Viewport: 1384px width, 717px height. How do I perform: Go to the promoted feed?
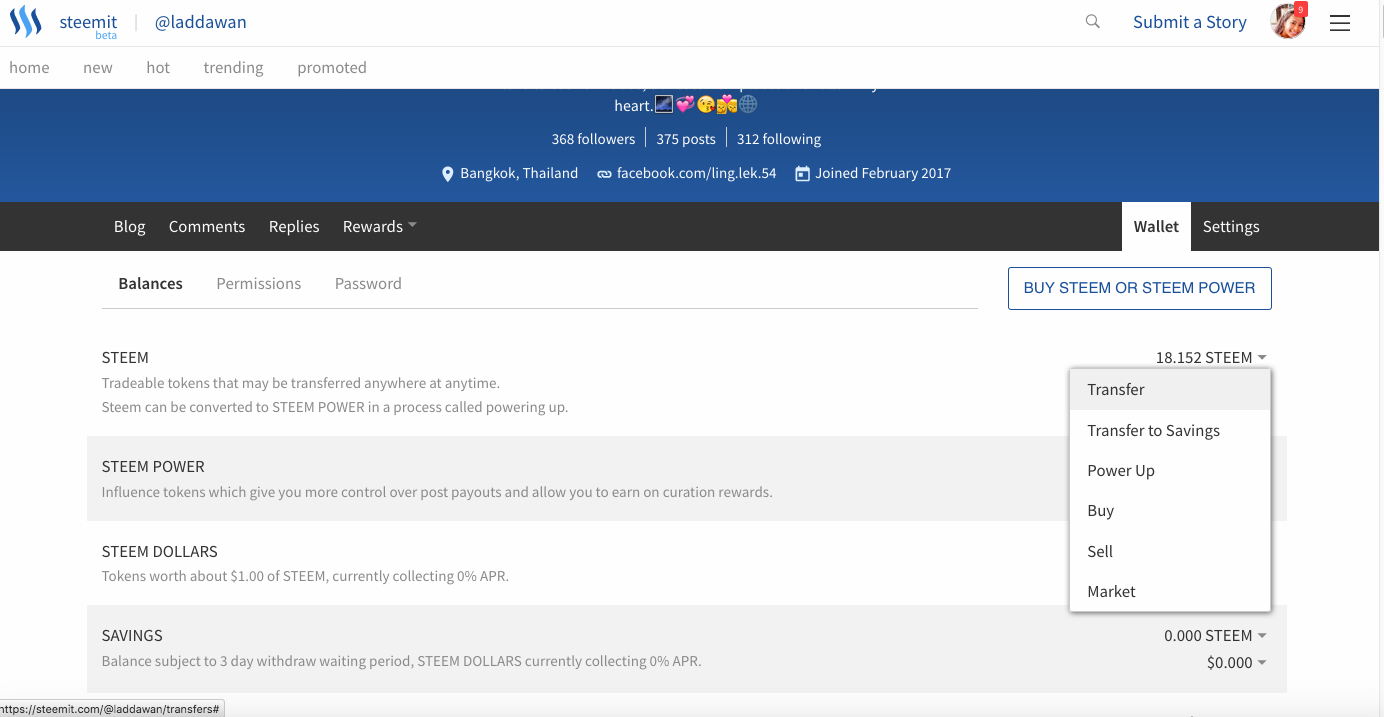coord(332,67)
